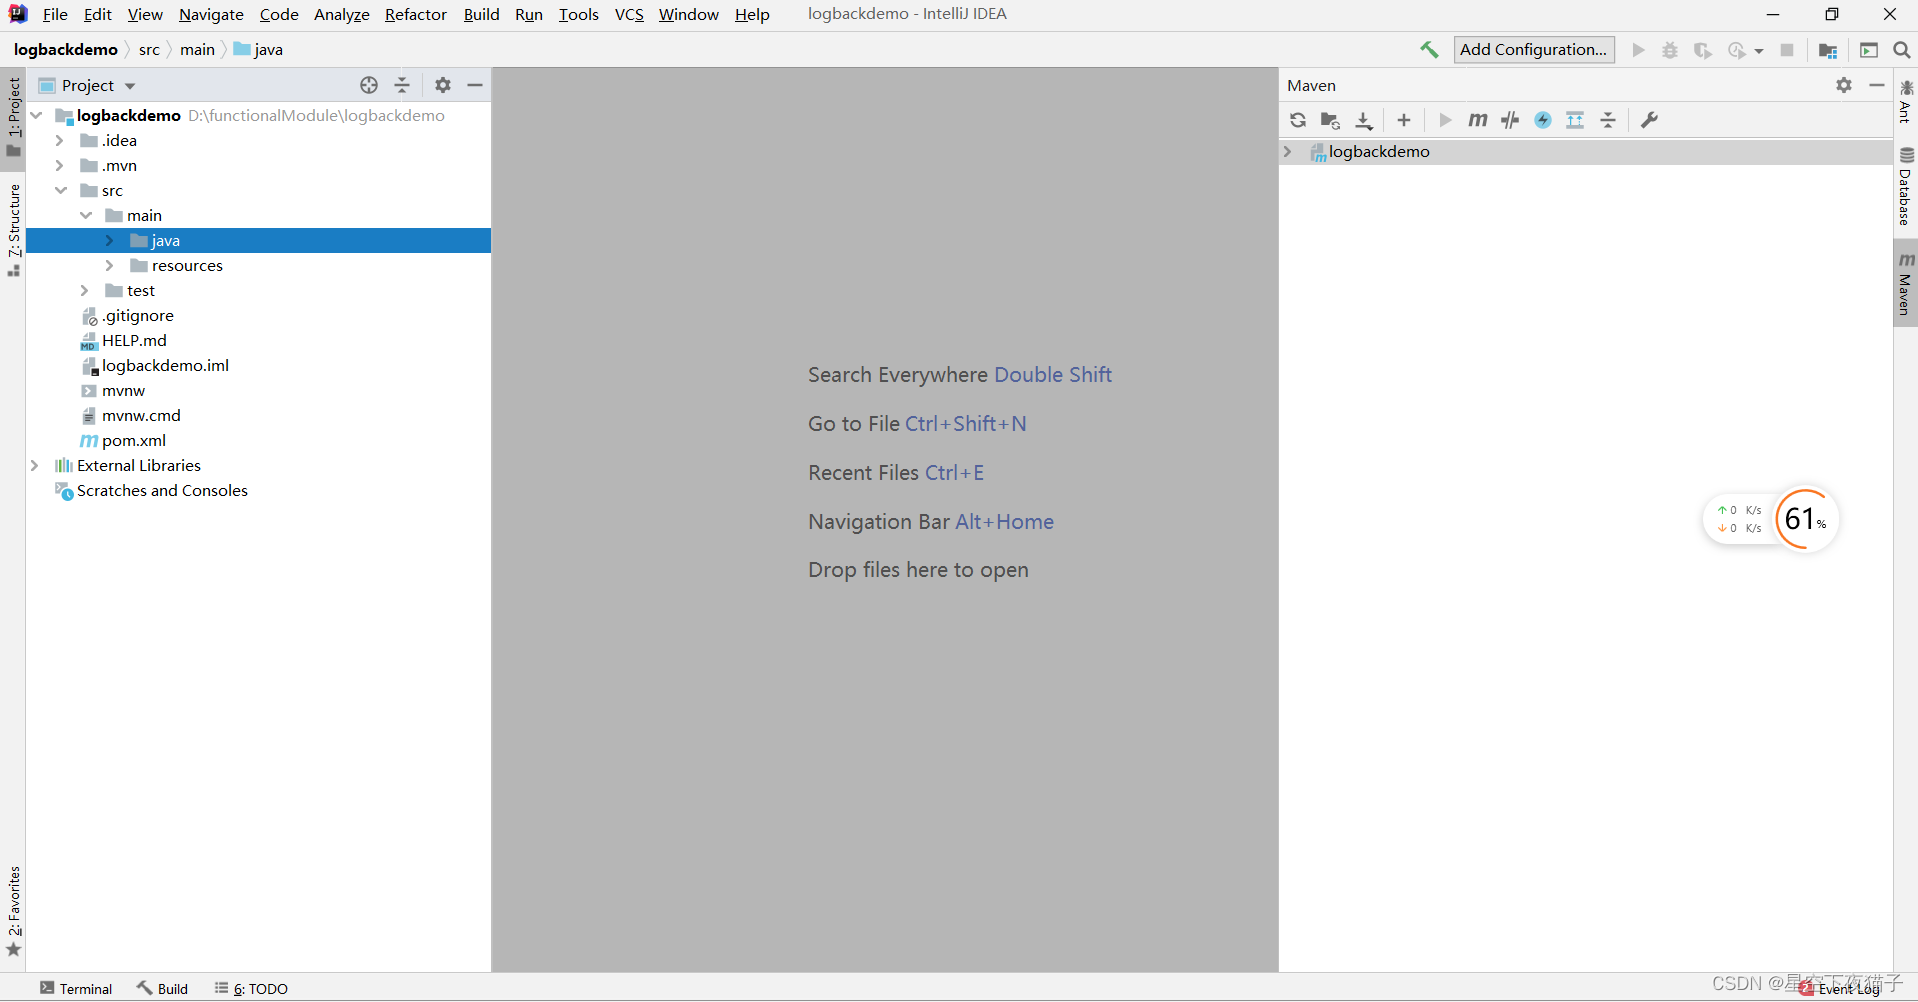Click Collapse All icon in Maven toolbar
Screen dimensions: 1918x1002
(1608, 120)
